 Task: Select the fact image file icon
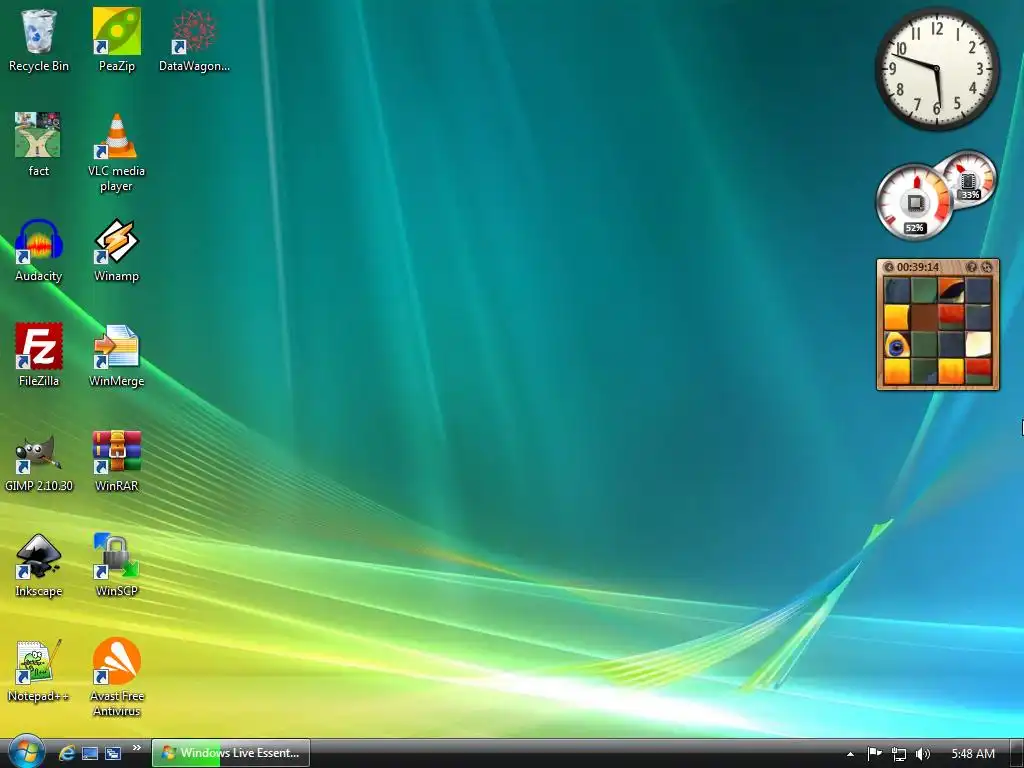click(x=39, y=145)
